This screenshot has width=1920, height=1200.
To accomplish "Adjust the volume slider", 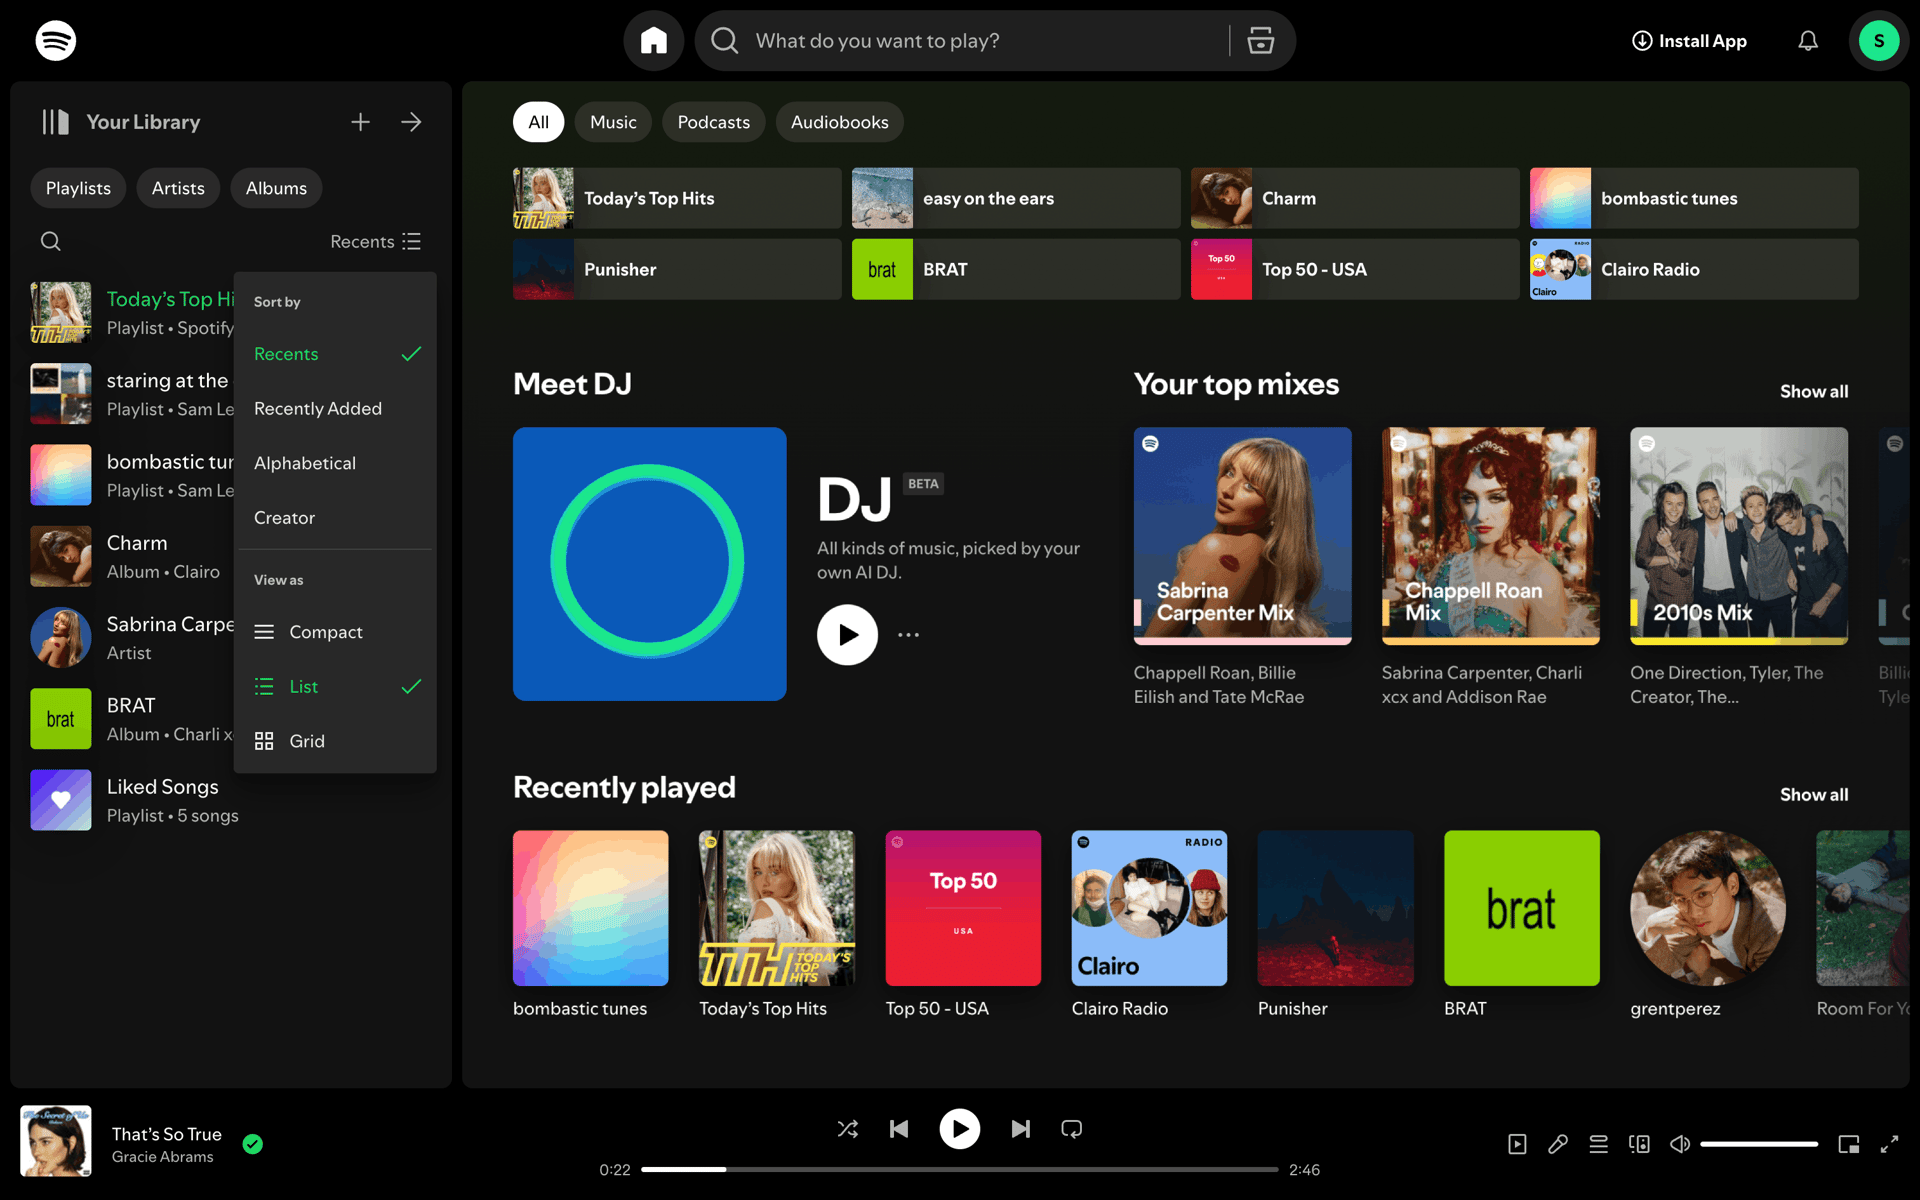I will tap(1759, 1144).
